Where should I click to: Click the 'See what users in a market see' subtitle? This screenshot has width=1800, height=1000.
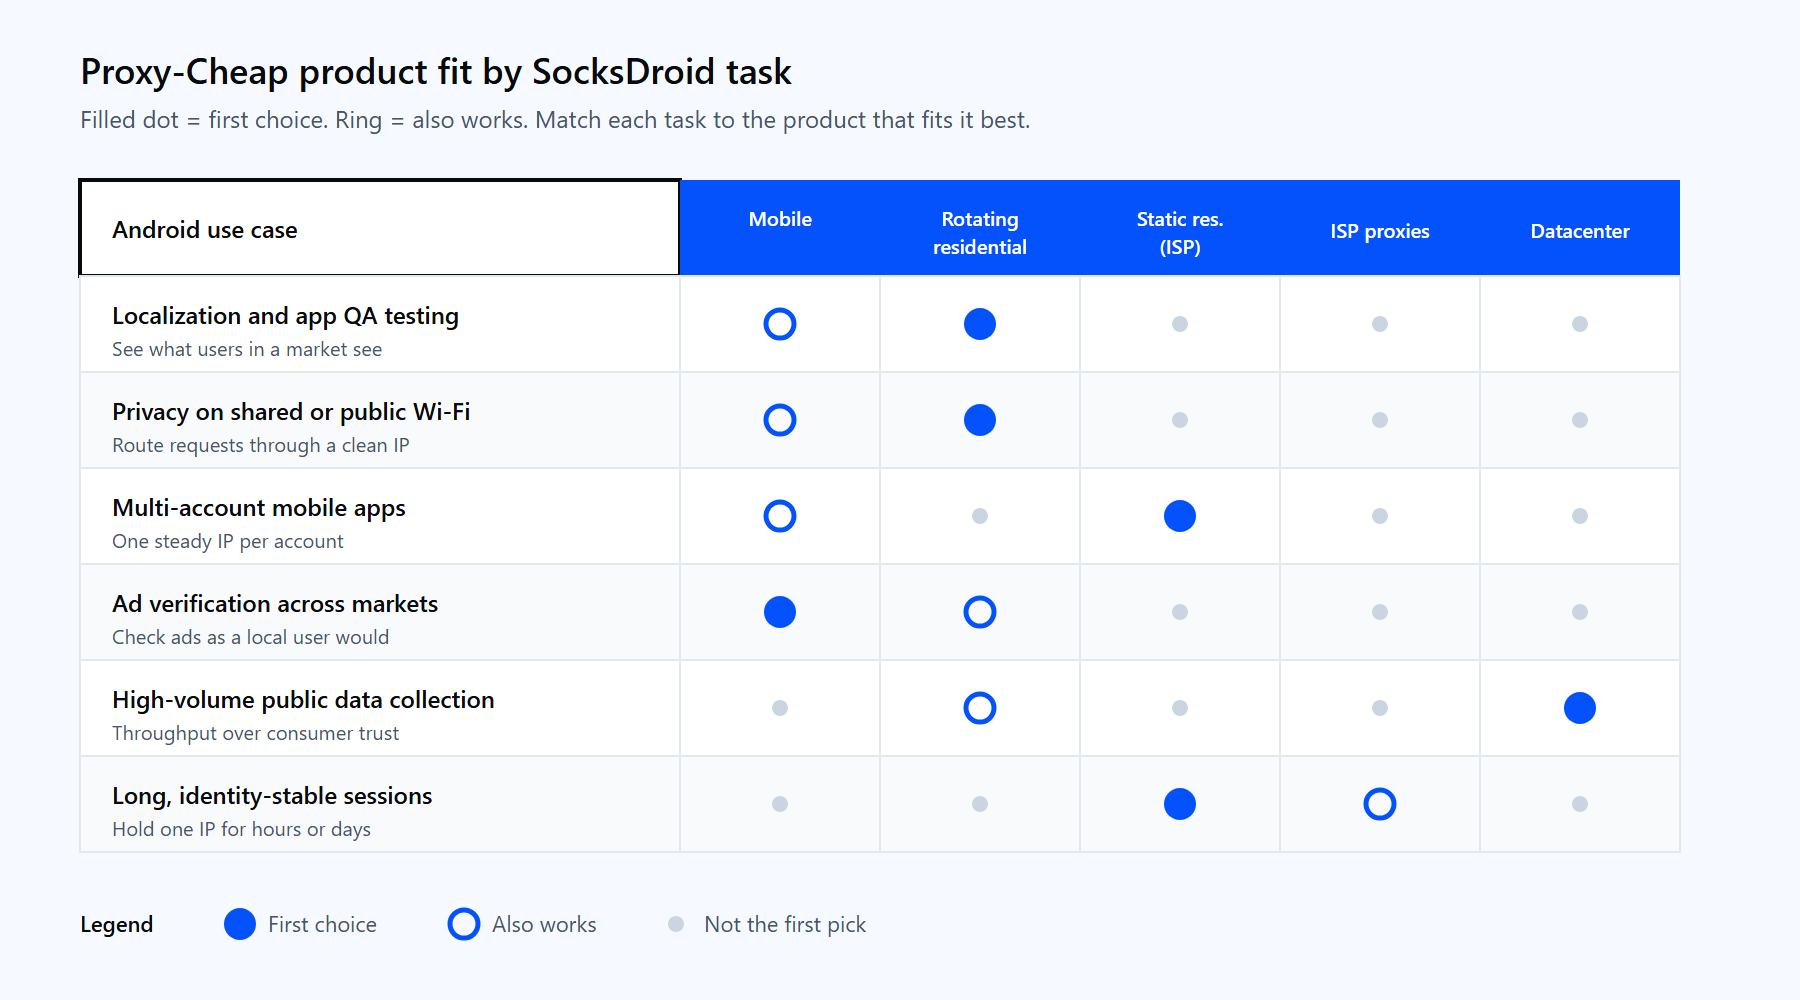(x=247, y=349)
